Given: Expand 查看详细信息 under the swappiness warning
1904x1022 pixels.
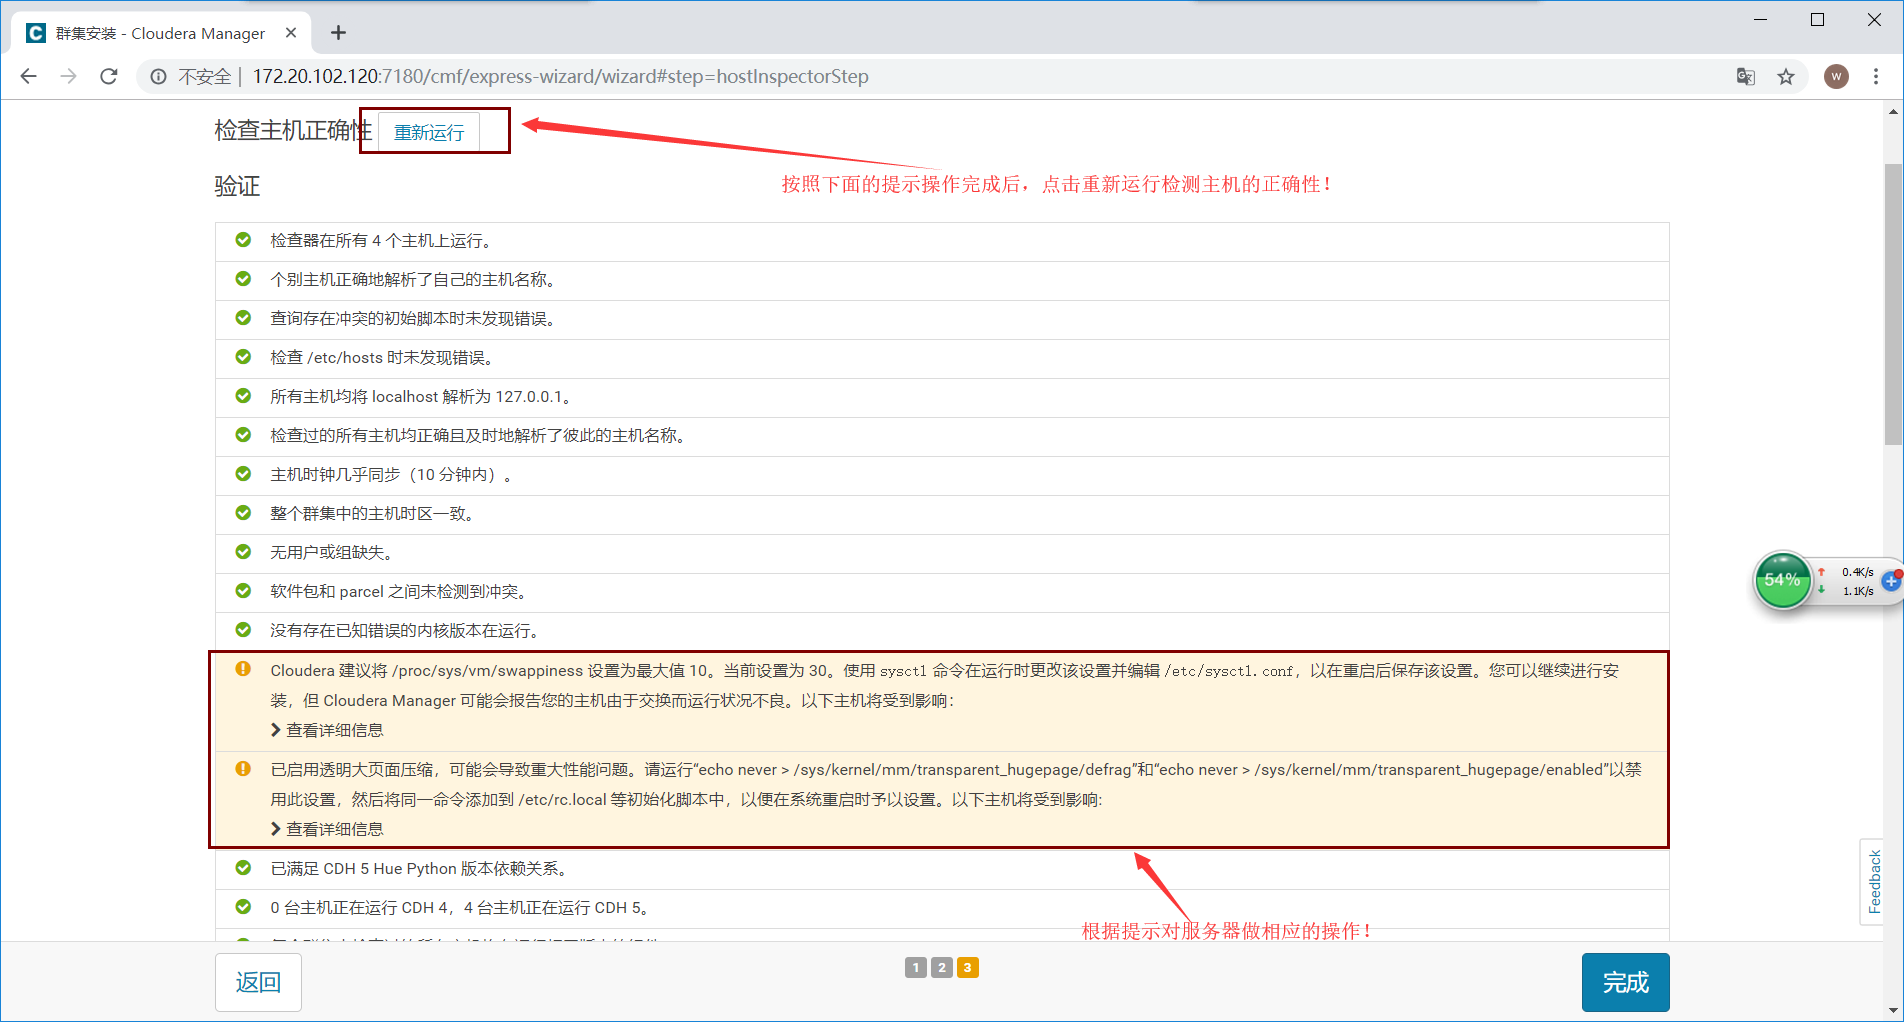Looking at the screenshot, I should (x=327, y=730).
